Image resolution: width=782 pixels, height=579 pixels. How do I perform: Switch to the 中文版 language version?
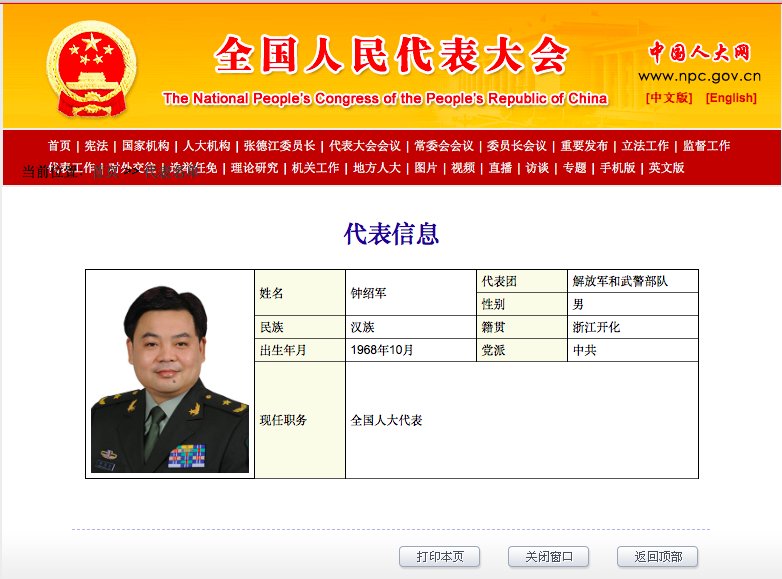click(x=669, y=98)
